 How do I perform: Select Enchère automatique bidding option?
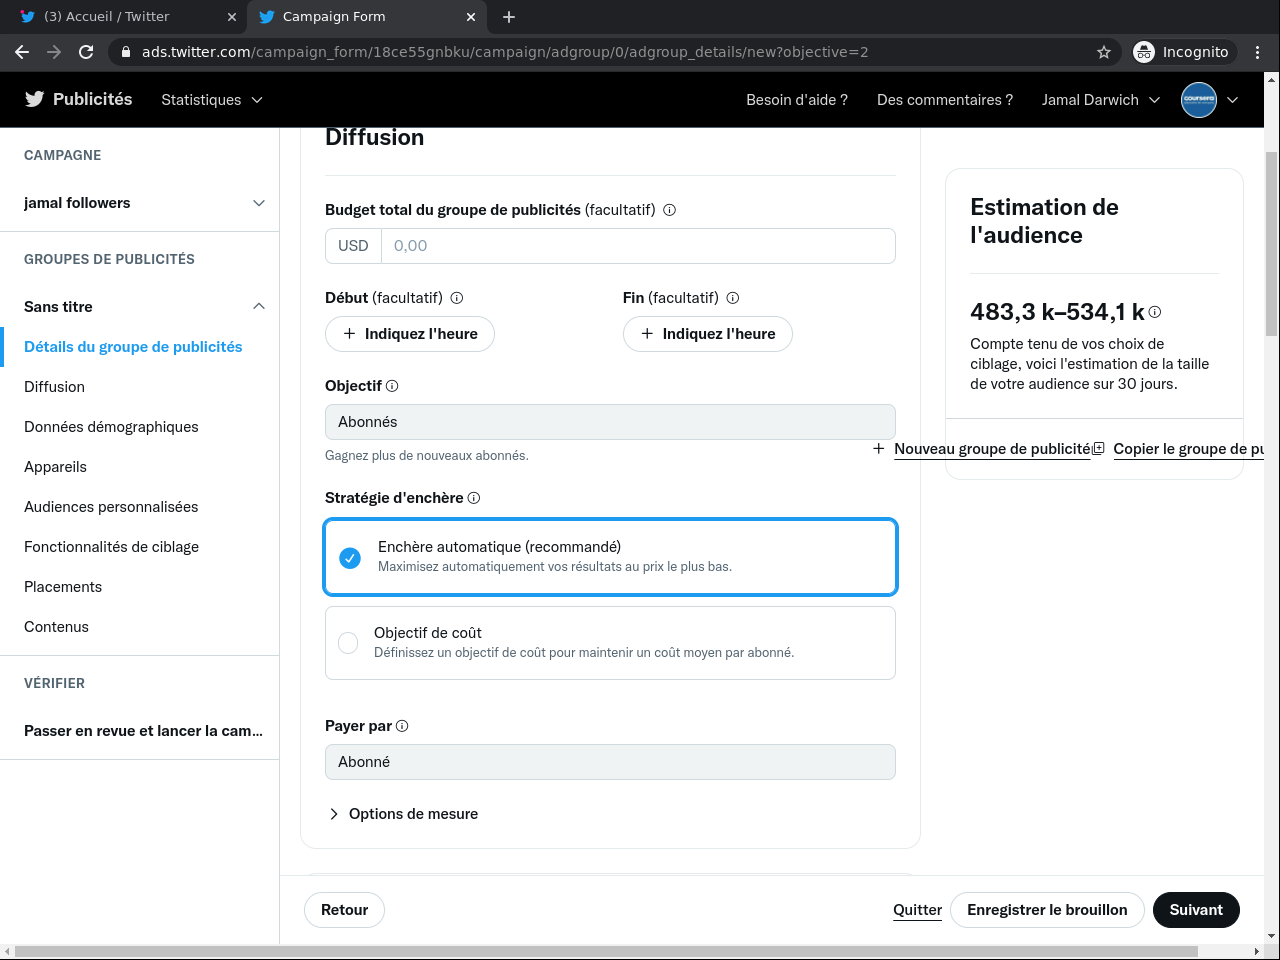pyautogui.click(x=350, y=557)
